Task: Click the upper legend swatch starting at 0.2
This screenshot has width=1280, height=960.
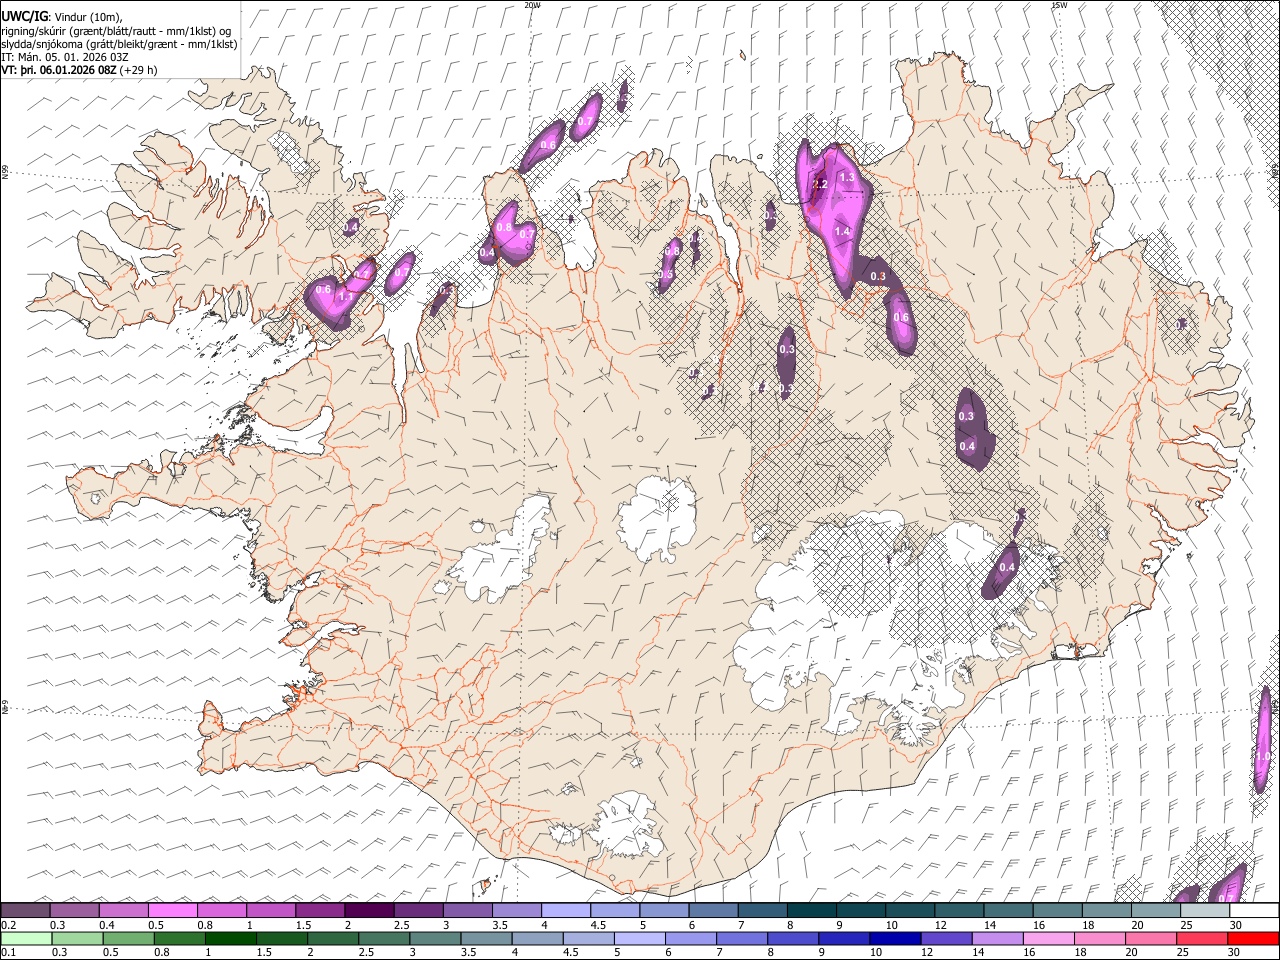Action: click(x=26, y=911)
